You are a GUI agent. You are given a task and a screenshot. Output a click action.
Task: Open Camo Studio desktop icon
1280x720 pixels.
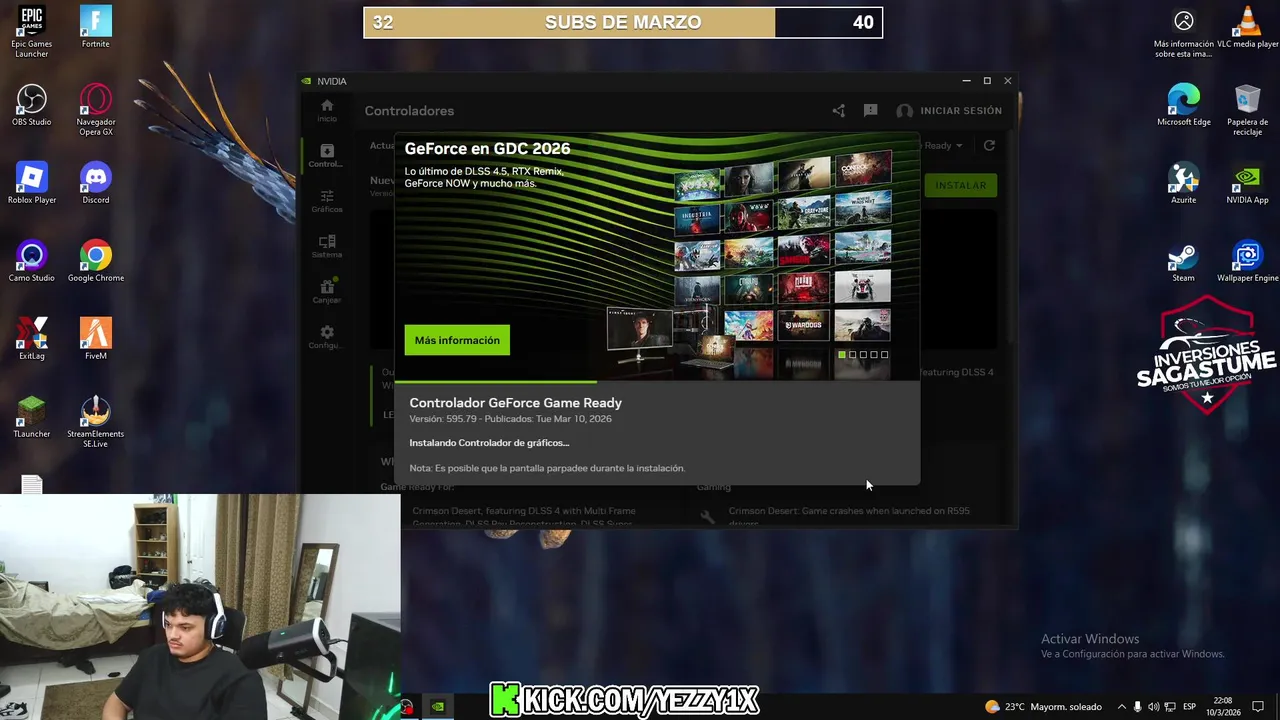32,261
